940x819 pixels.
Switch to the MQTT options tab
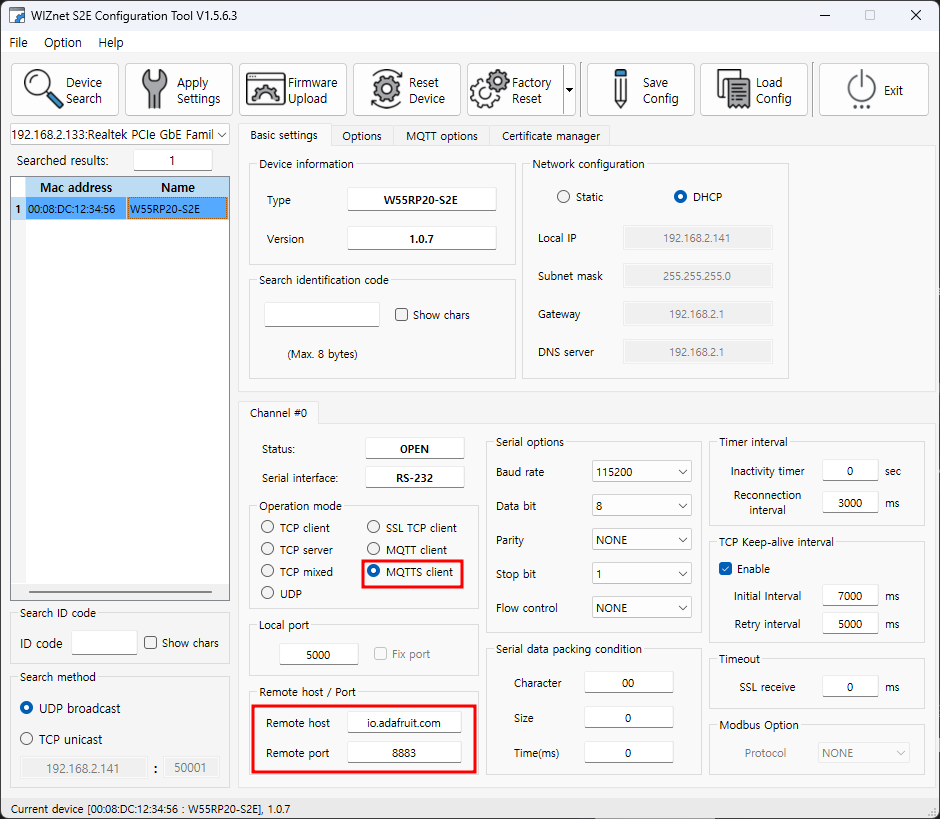(x=441, y=136)
